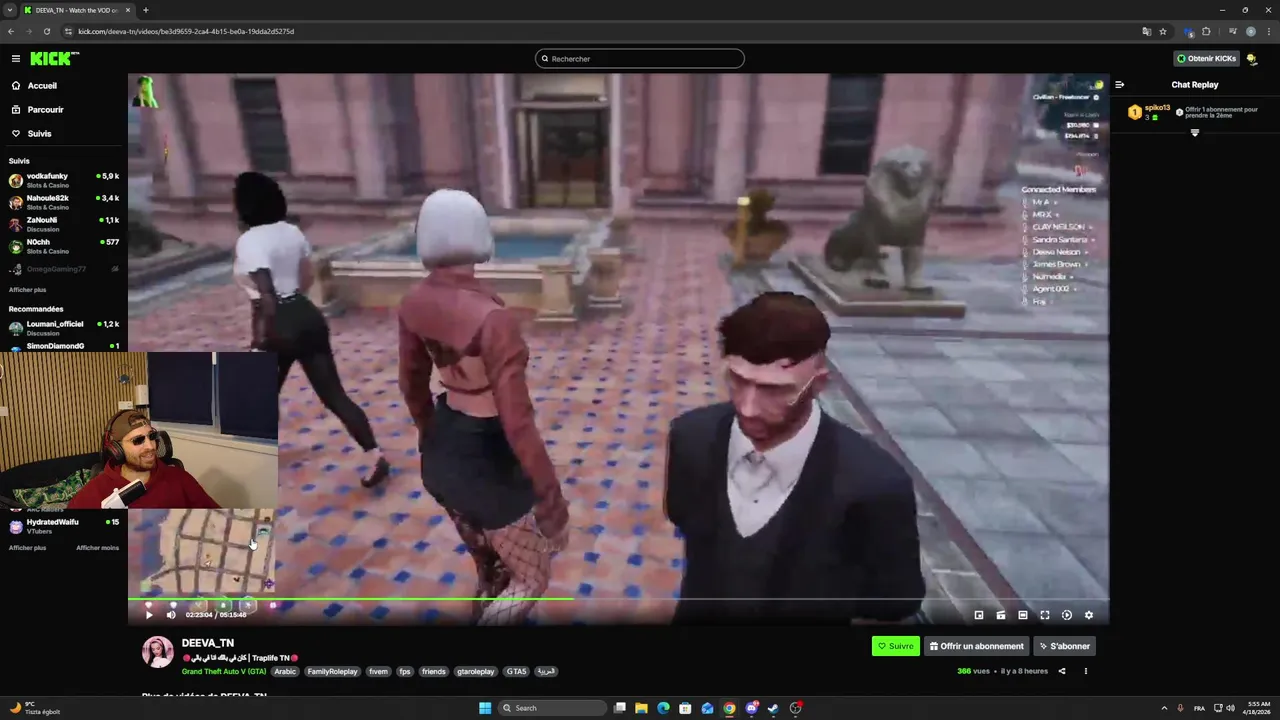1280x720 pixels.
Task: Play the video with the play button
Action: click(150, 615)
